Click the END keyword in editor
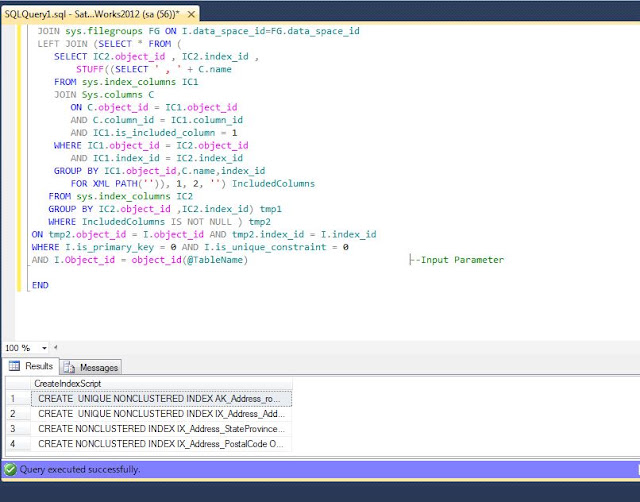Viewport: 640px width, 502px height. [40, 285]
